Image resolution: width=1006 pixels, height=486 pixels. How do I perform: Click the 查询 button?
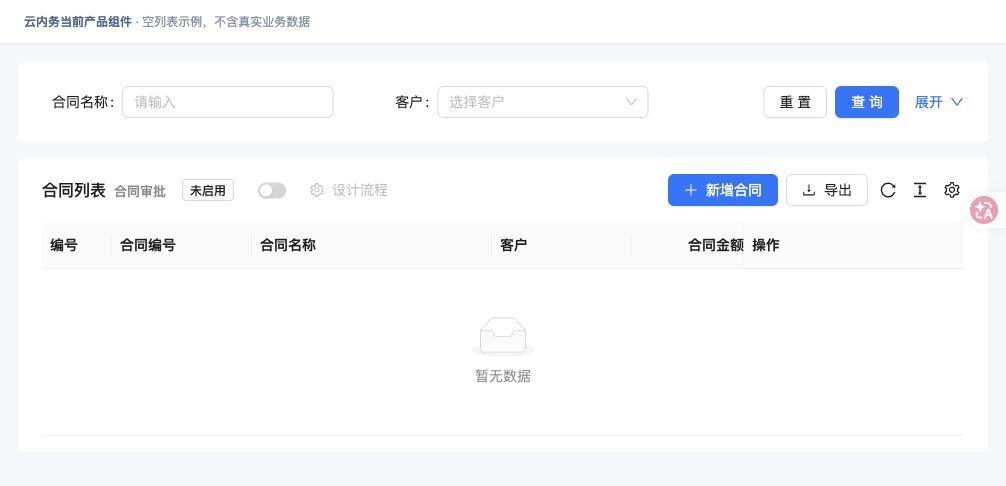coord(867,102)
